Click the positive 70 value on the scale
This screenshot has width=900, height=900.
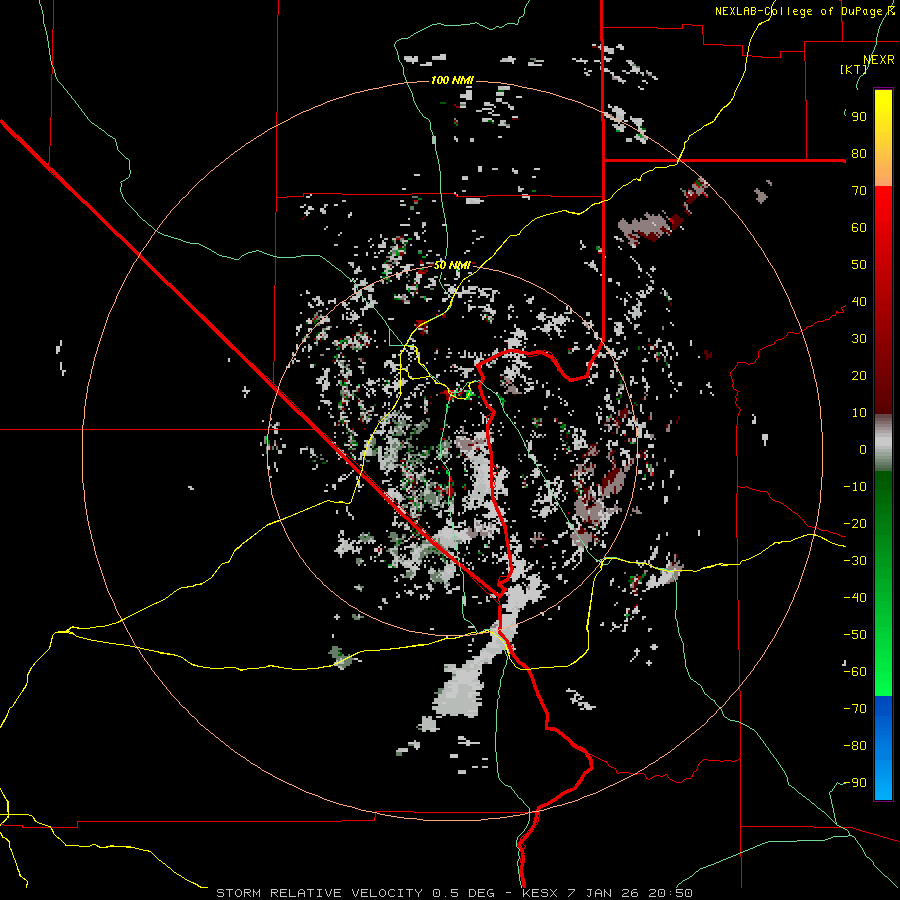859,191
